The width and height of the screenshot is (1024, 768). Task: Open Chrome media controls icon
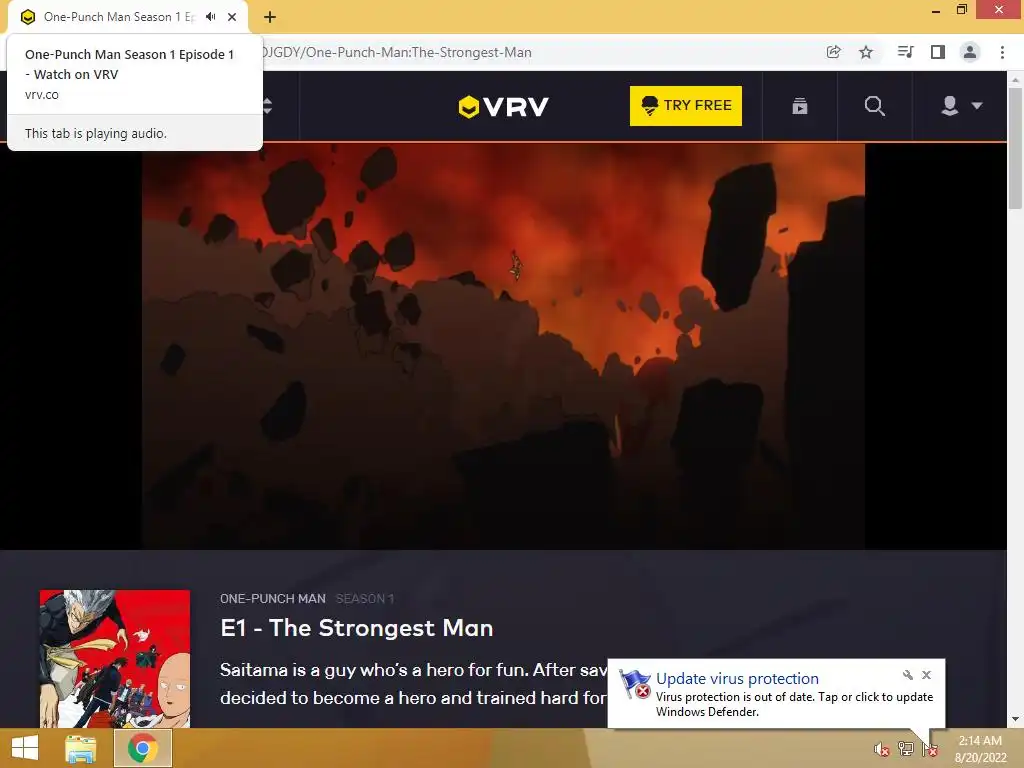point(905,52)
